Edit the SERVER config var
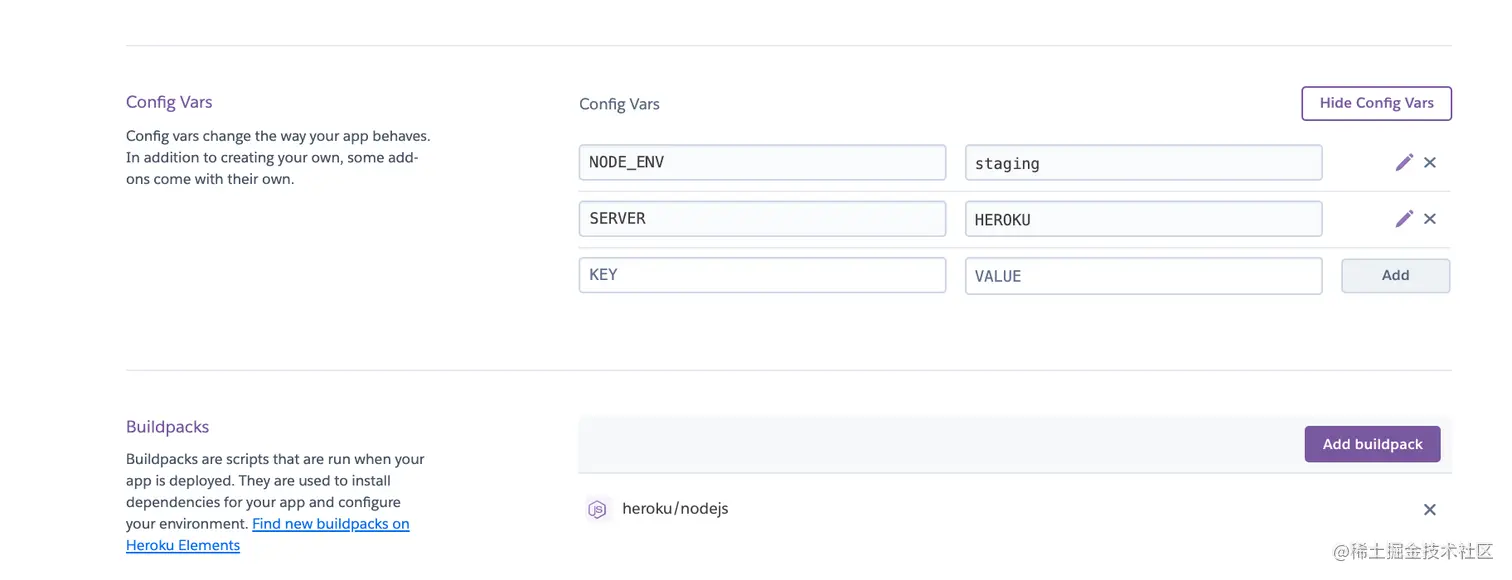 1404,218
